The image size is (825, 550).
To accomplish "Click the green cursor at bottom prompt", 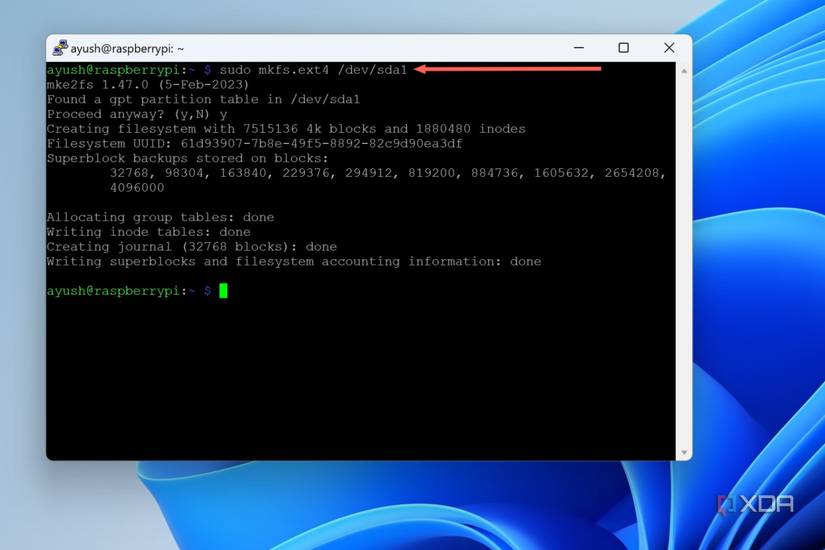I will (224, 291).
